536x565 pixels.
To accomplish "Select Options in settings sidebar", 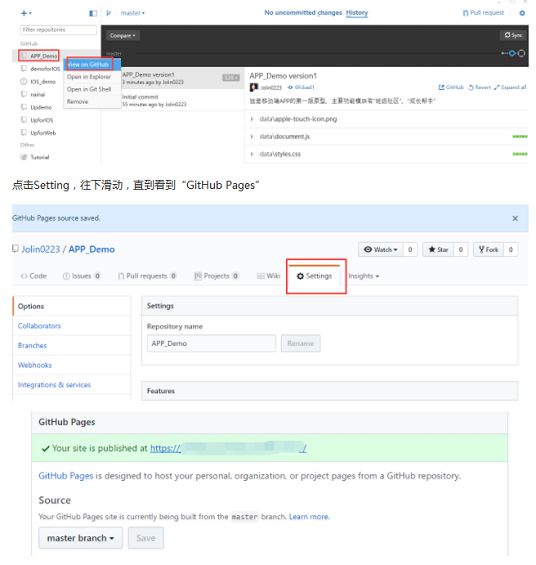I will click(x=72, y=306).
